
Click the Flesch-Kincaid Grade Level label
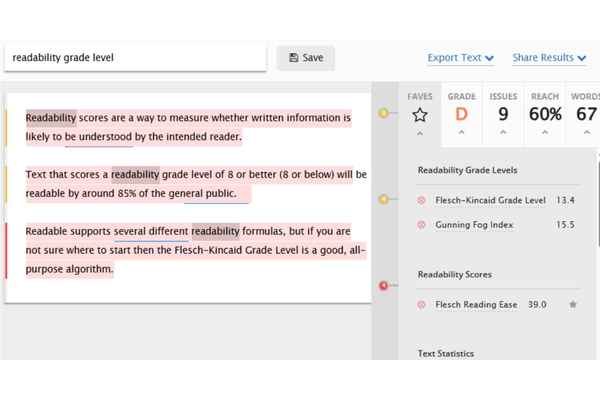tap(490, 200)
